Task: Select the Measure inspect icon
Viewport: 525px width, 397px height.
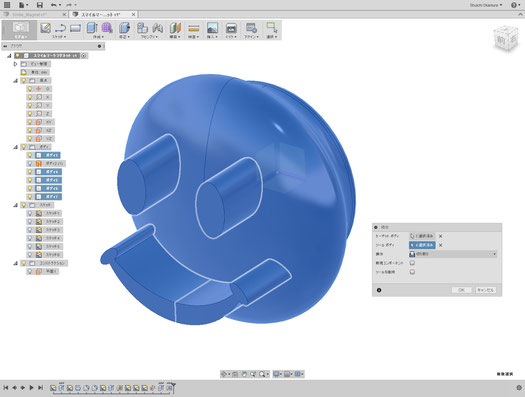Action: 194,28
